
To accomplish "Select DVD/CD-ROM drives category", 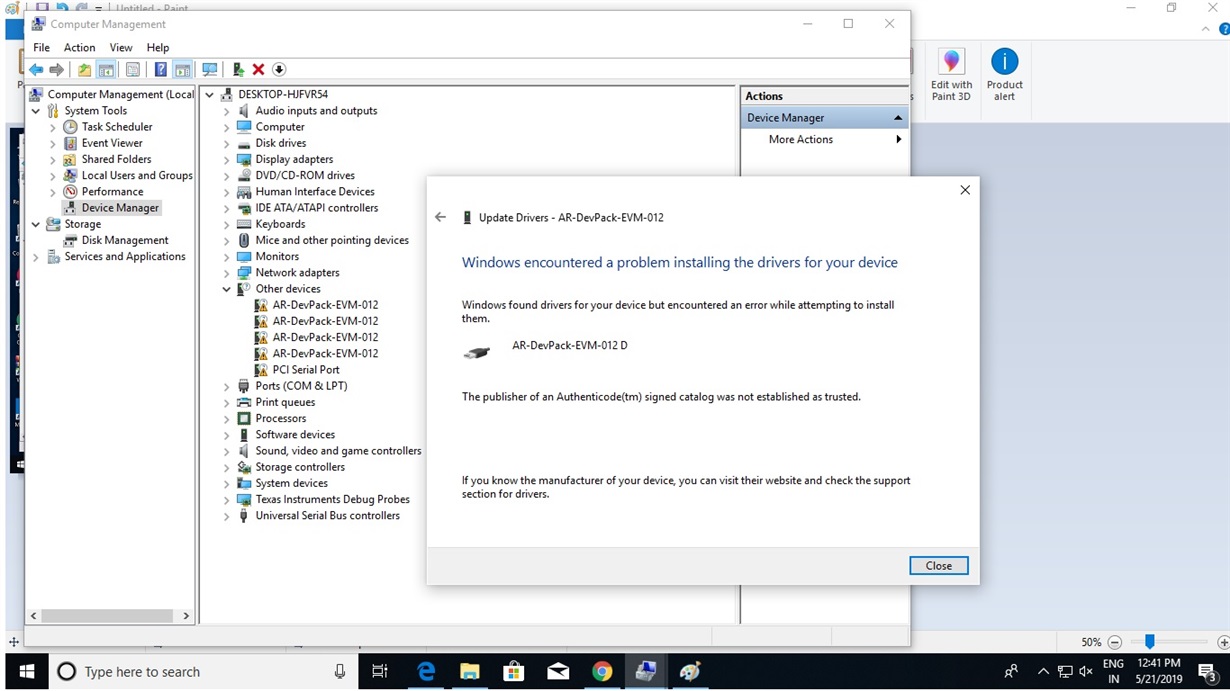I will click(305, 176).
